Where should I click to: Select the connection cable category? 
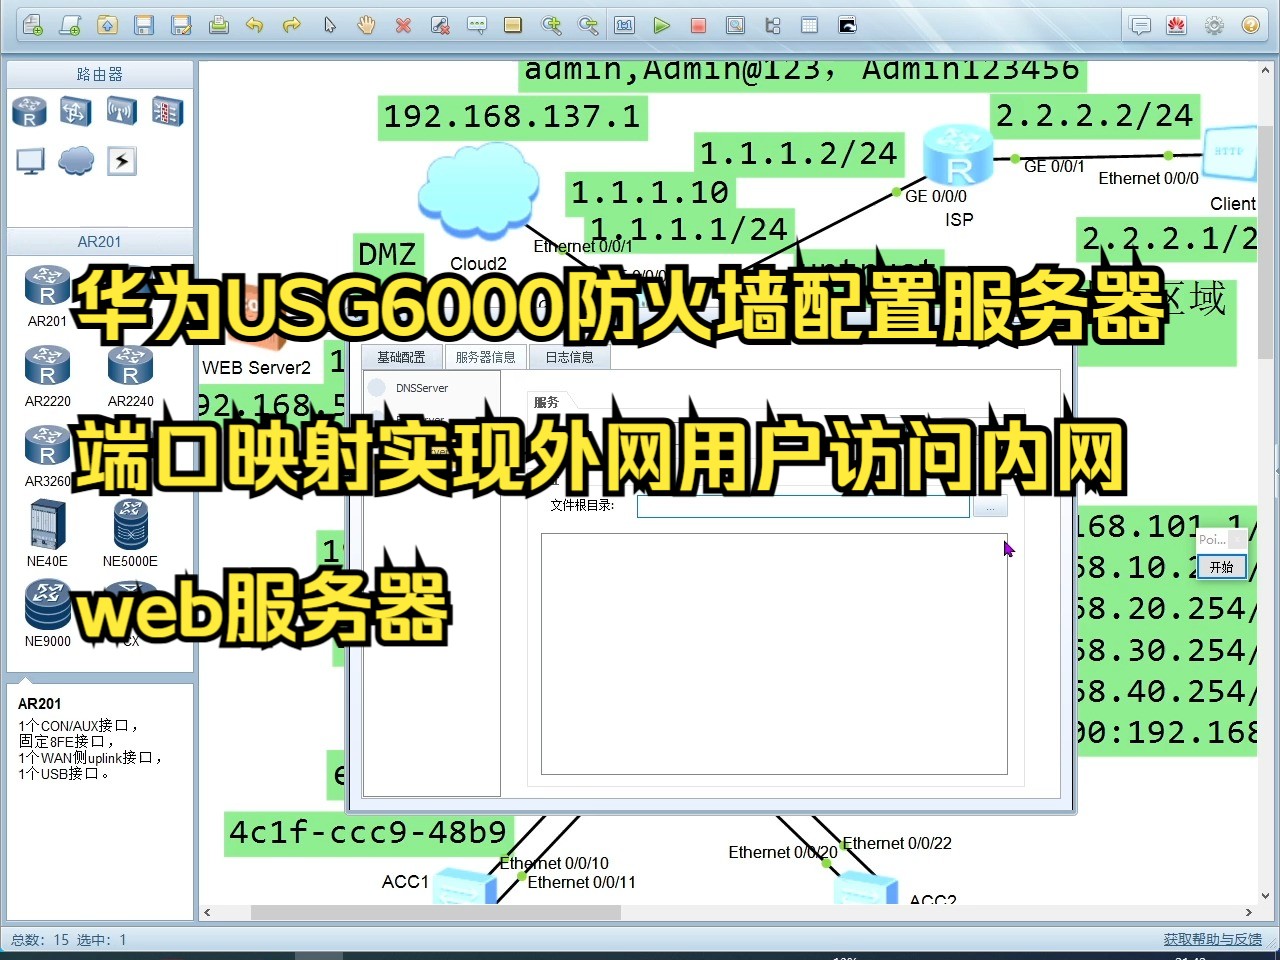[122, 161]
